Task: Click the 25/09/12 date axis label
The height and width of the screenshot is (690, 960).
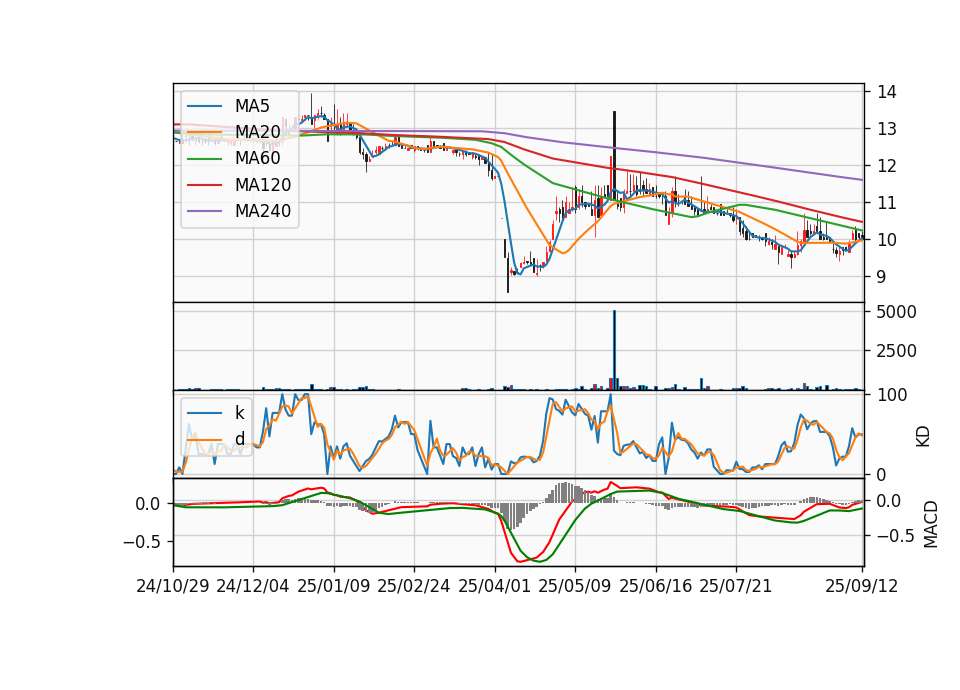Action: 862,586
